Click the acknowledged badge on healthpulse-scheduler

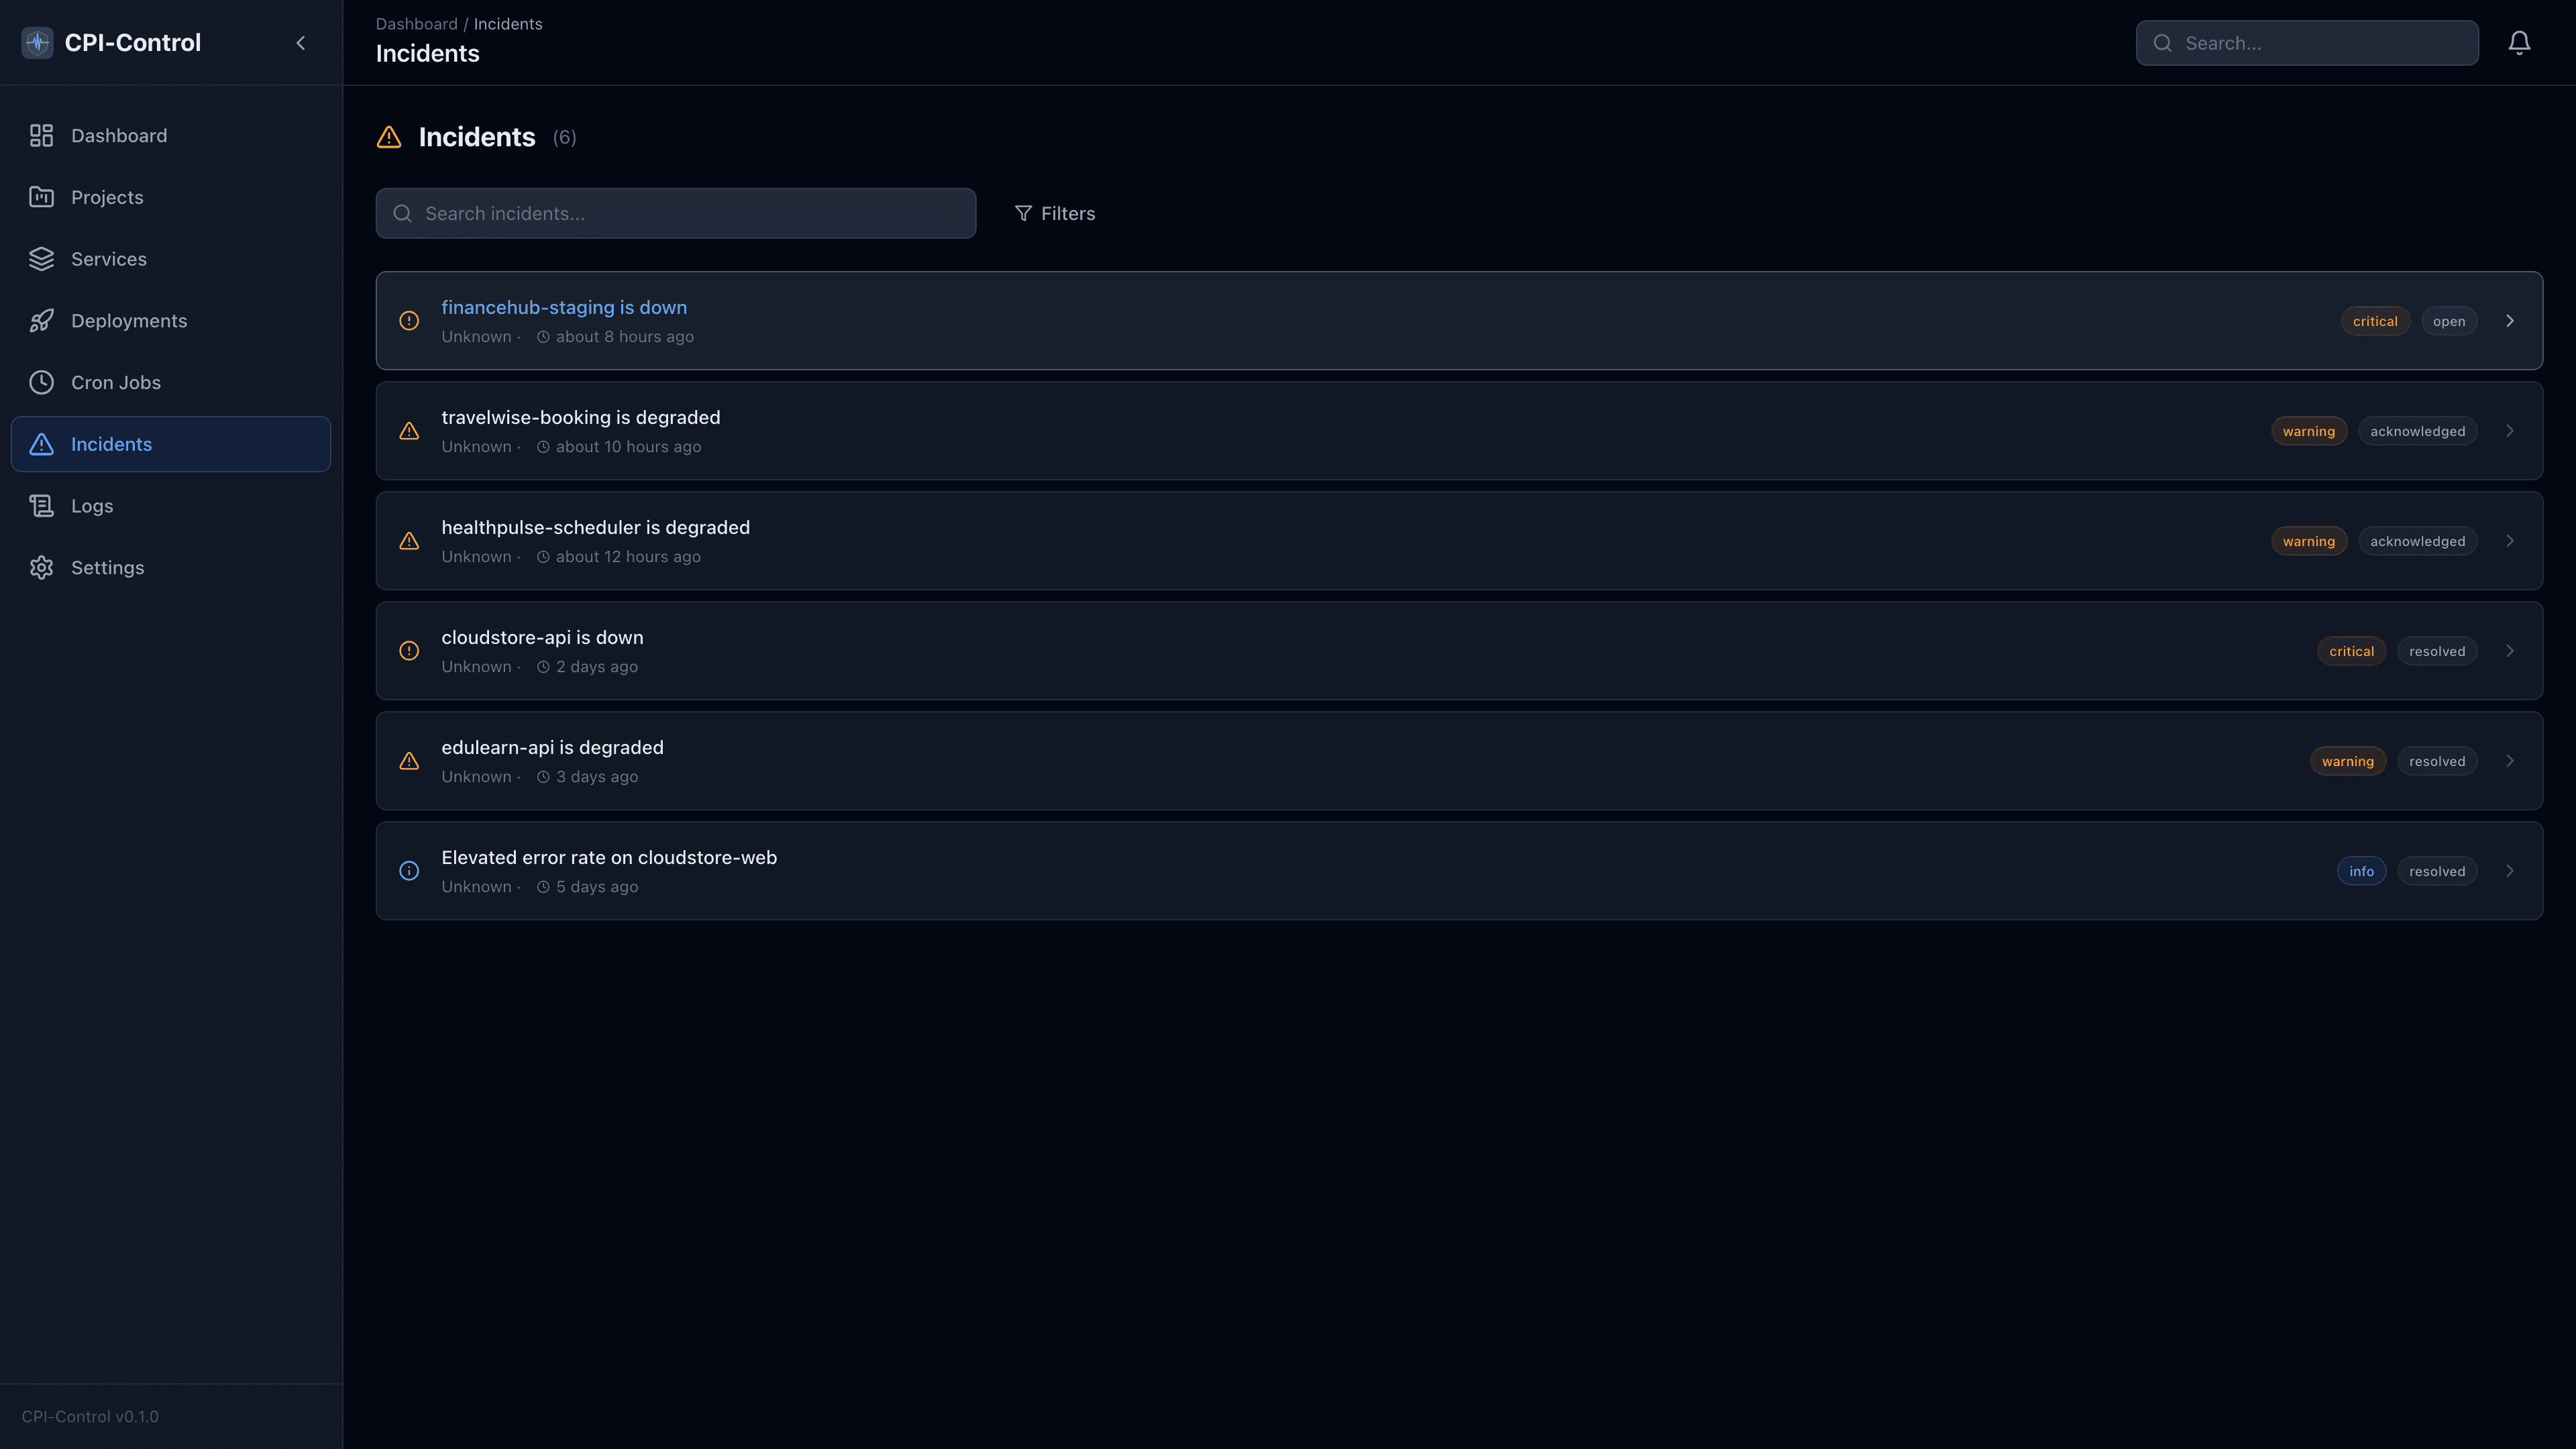click(2417, 540)
